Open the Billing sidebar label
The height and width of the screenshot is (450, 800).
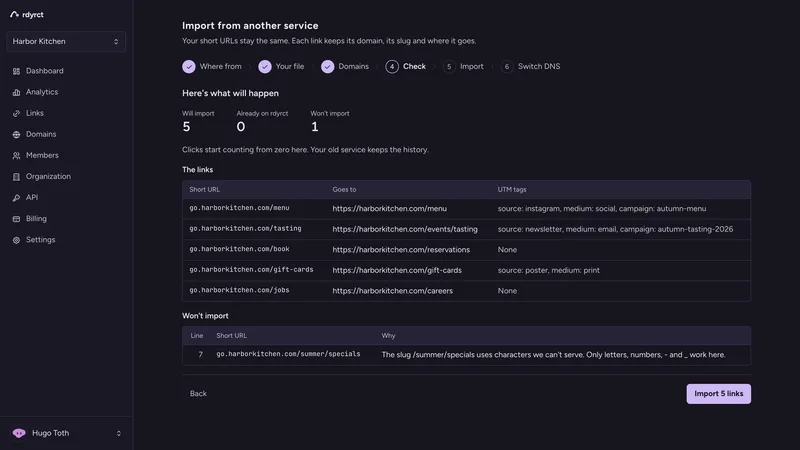coord(36,218)
